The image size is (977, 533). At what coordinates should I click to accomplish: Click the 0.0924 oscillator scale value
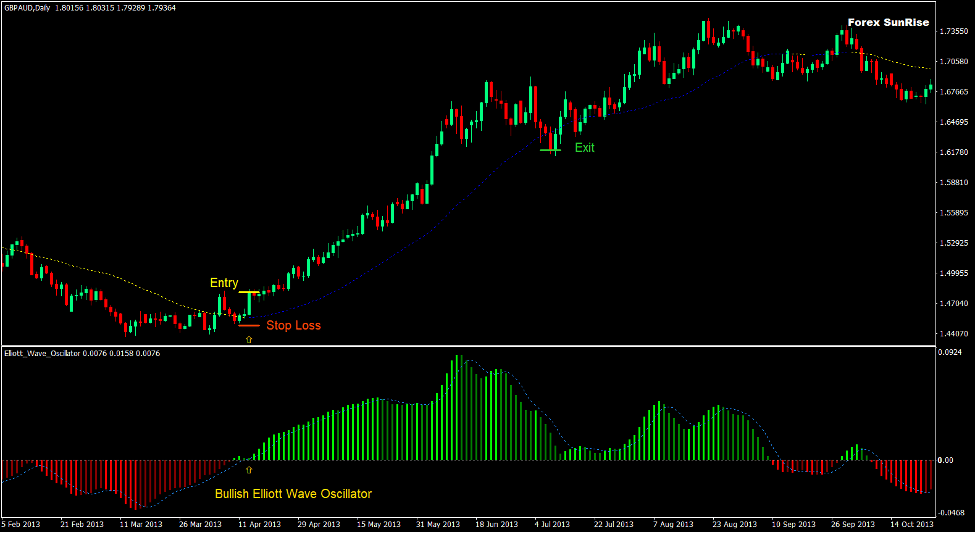949,353
